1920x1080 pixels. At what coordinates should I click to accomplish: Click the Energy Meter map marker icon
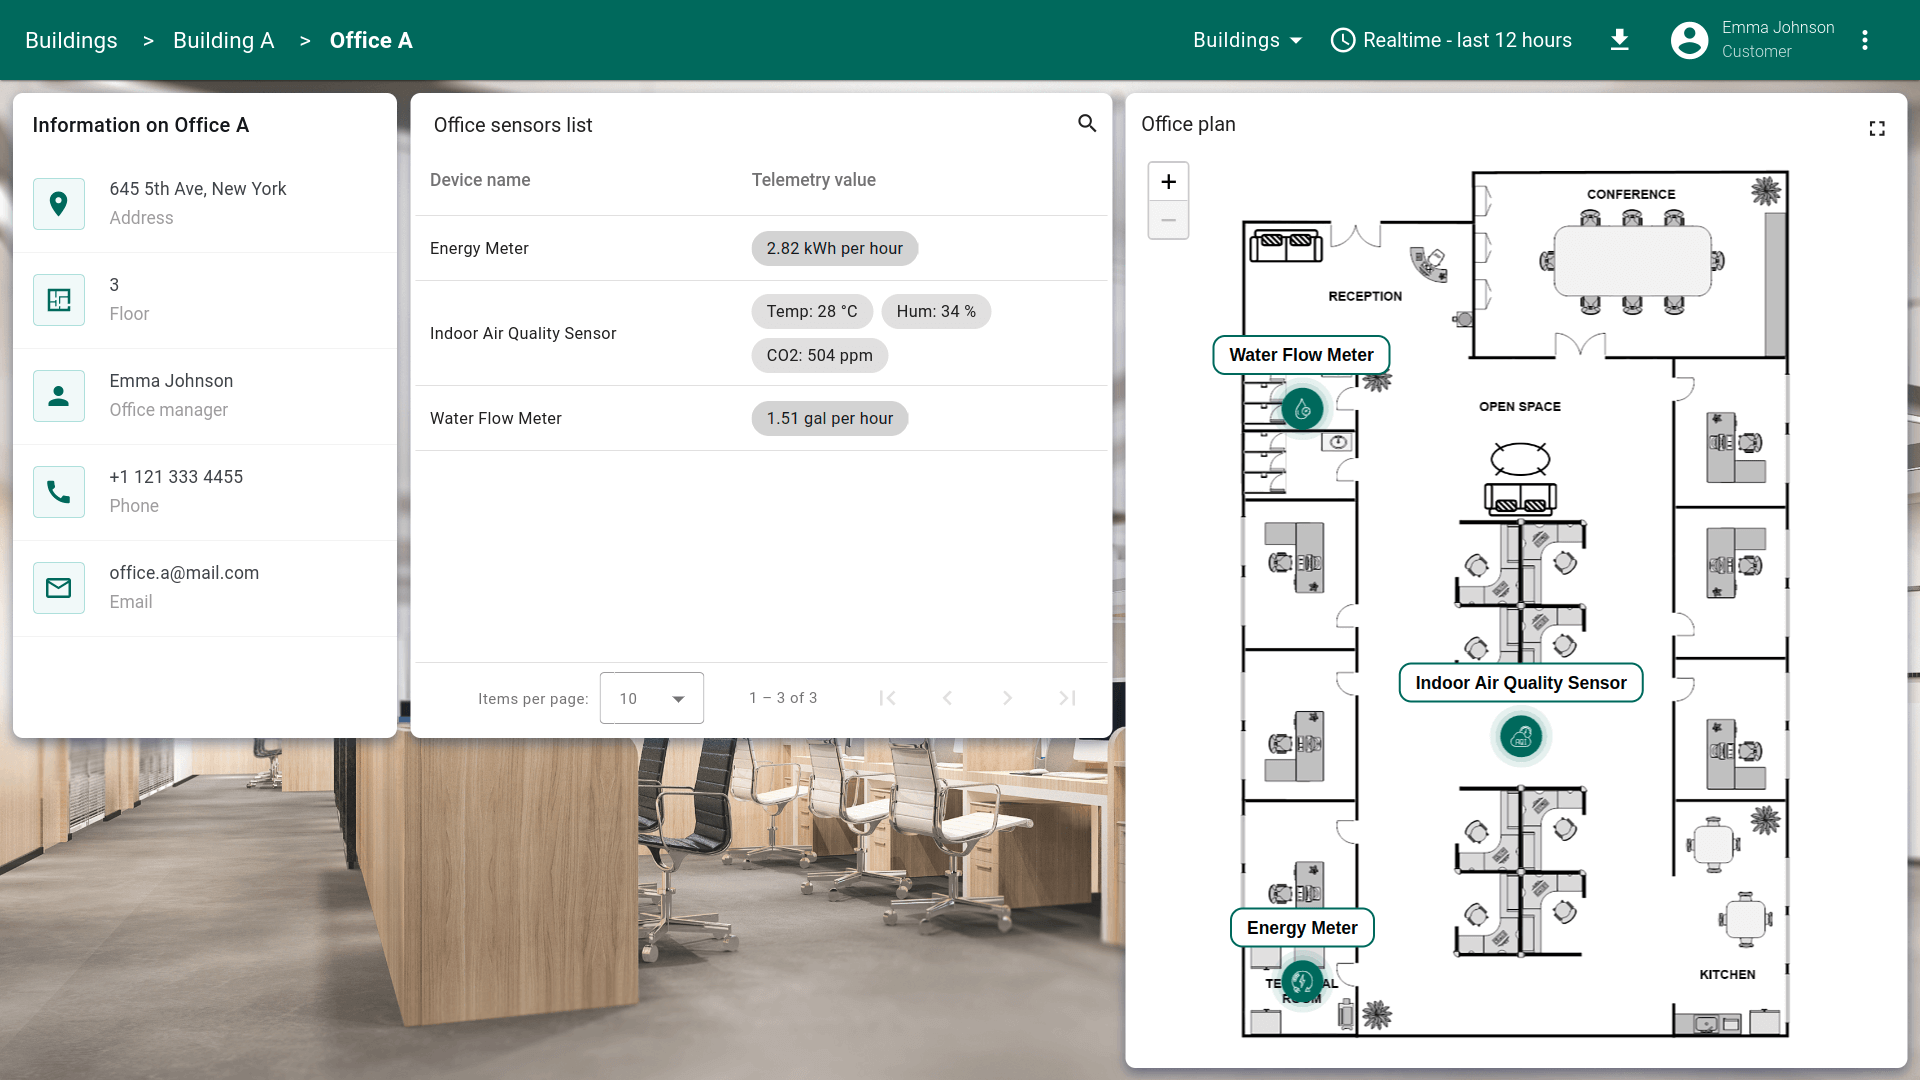1302,982
